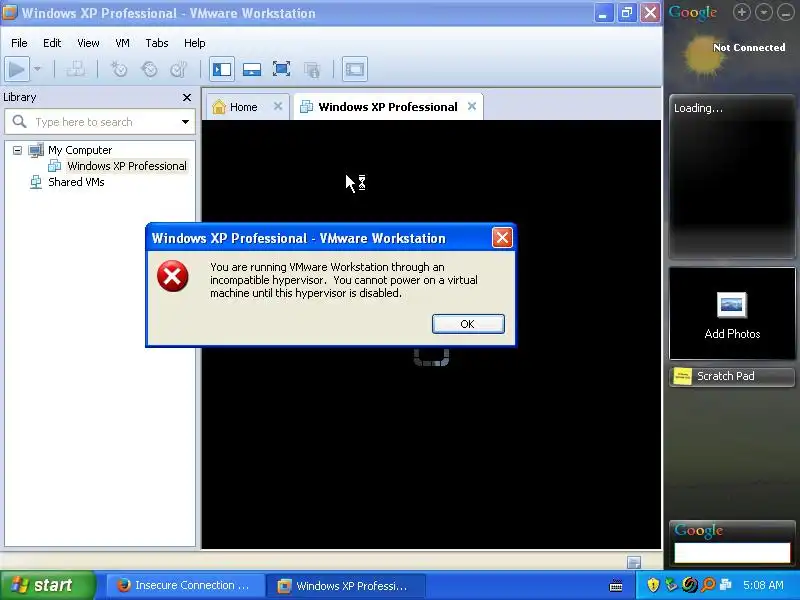Open the VM menu
This screenshot has width=800, height=600.
click(122, 43)
